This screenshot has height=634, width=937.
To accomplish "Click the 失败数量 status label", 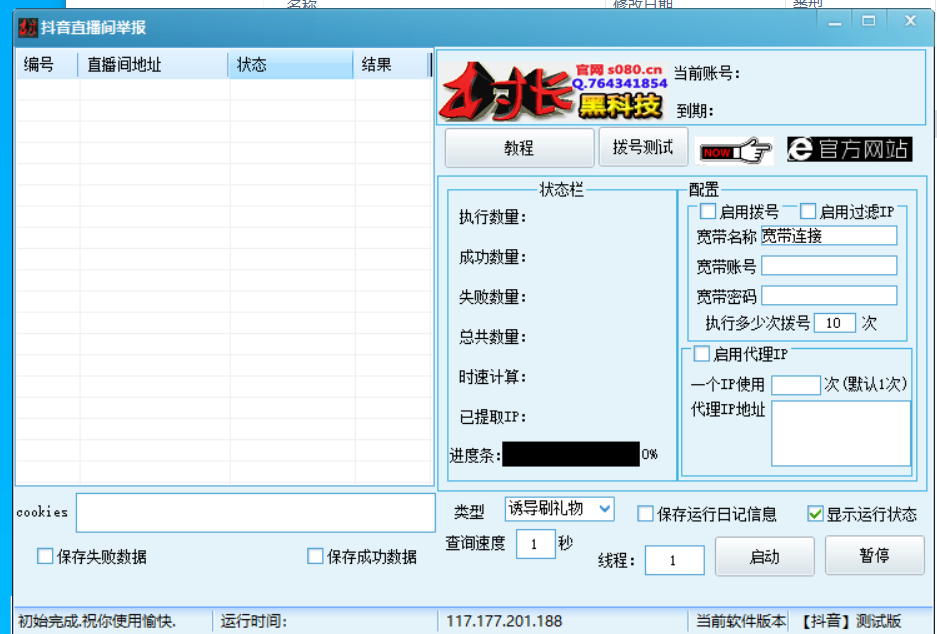I will tap(492, 297).
